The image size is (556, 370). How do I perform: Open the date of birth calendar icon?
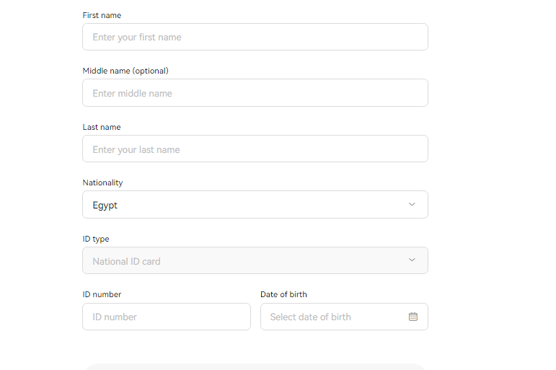click(x=413, y=316)
